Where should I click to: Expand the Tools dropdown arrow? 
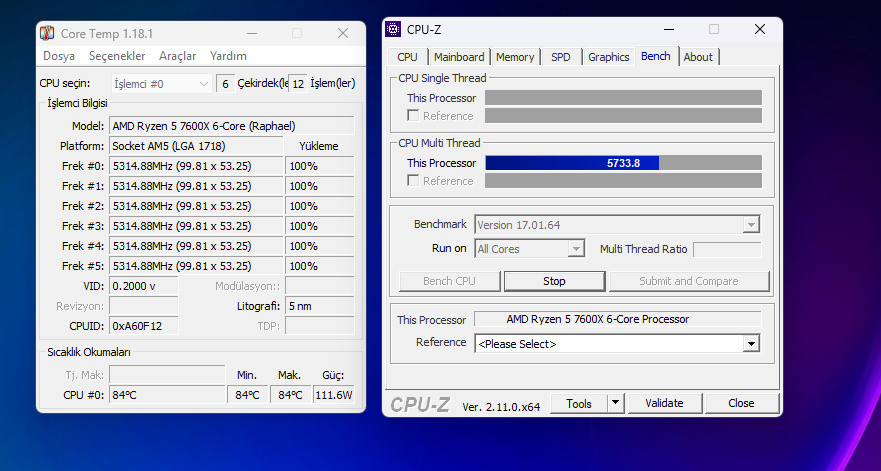pos(616,404)
